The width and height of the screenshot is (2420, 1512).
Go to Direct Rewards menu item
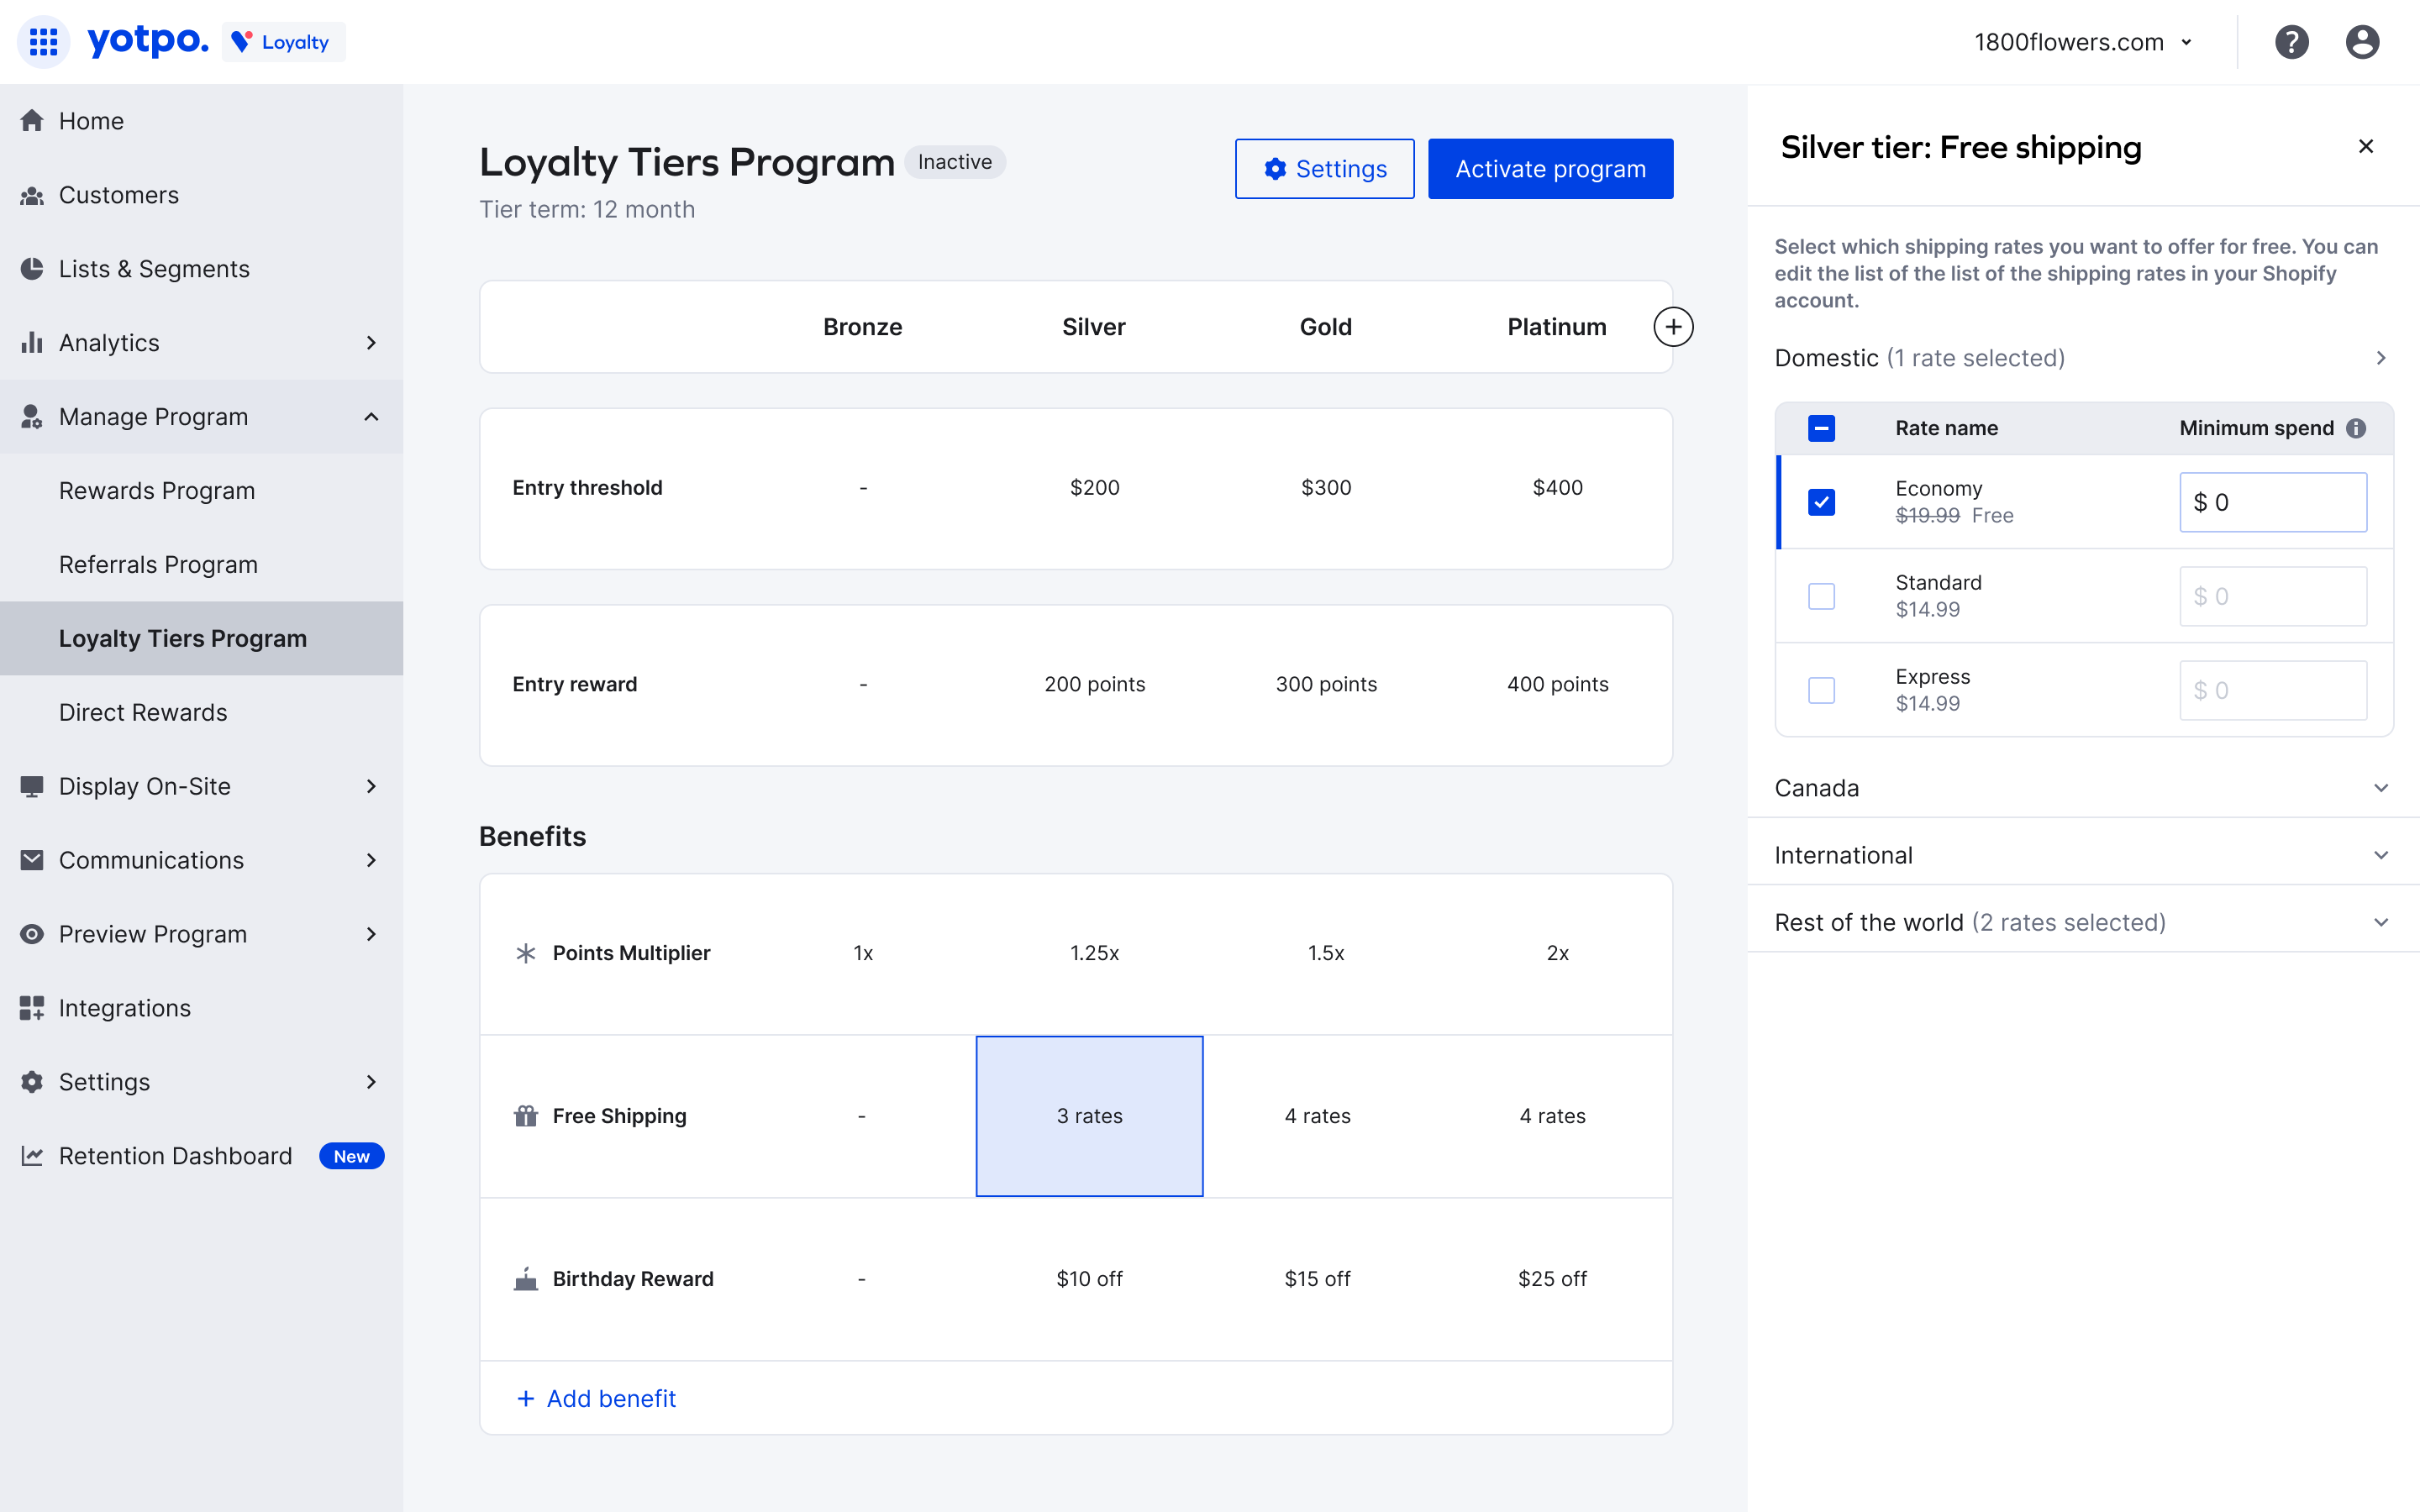coord(143,712)
